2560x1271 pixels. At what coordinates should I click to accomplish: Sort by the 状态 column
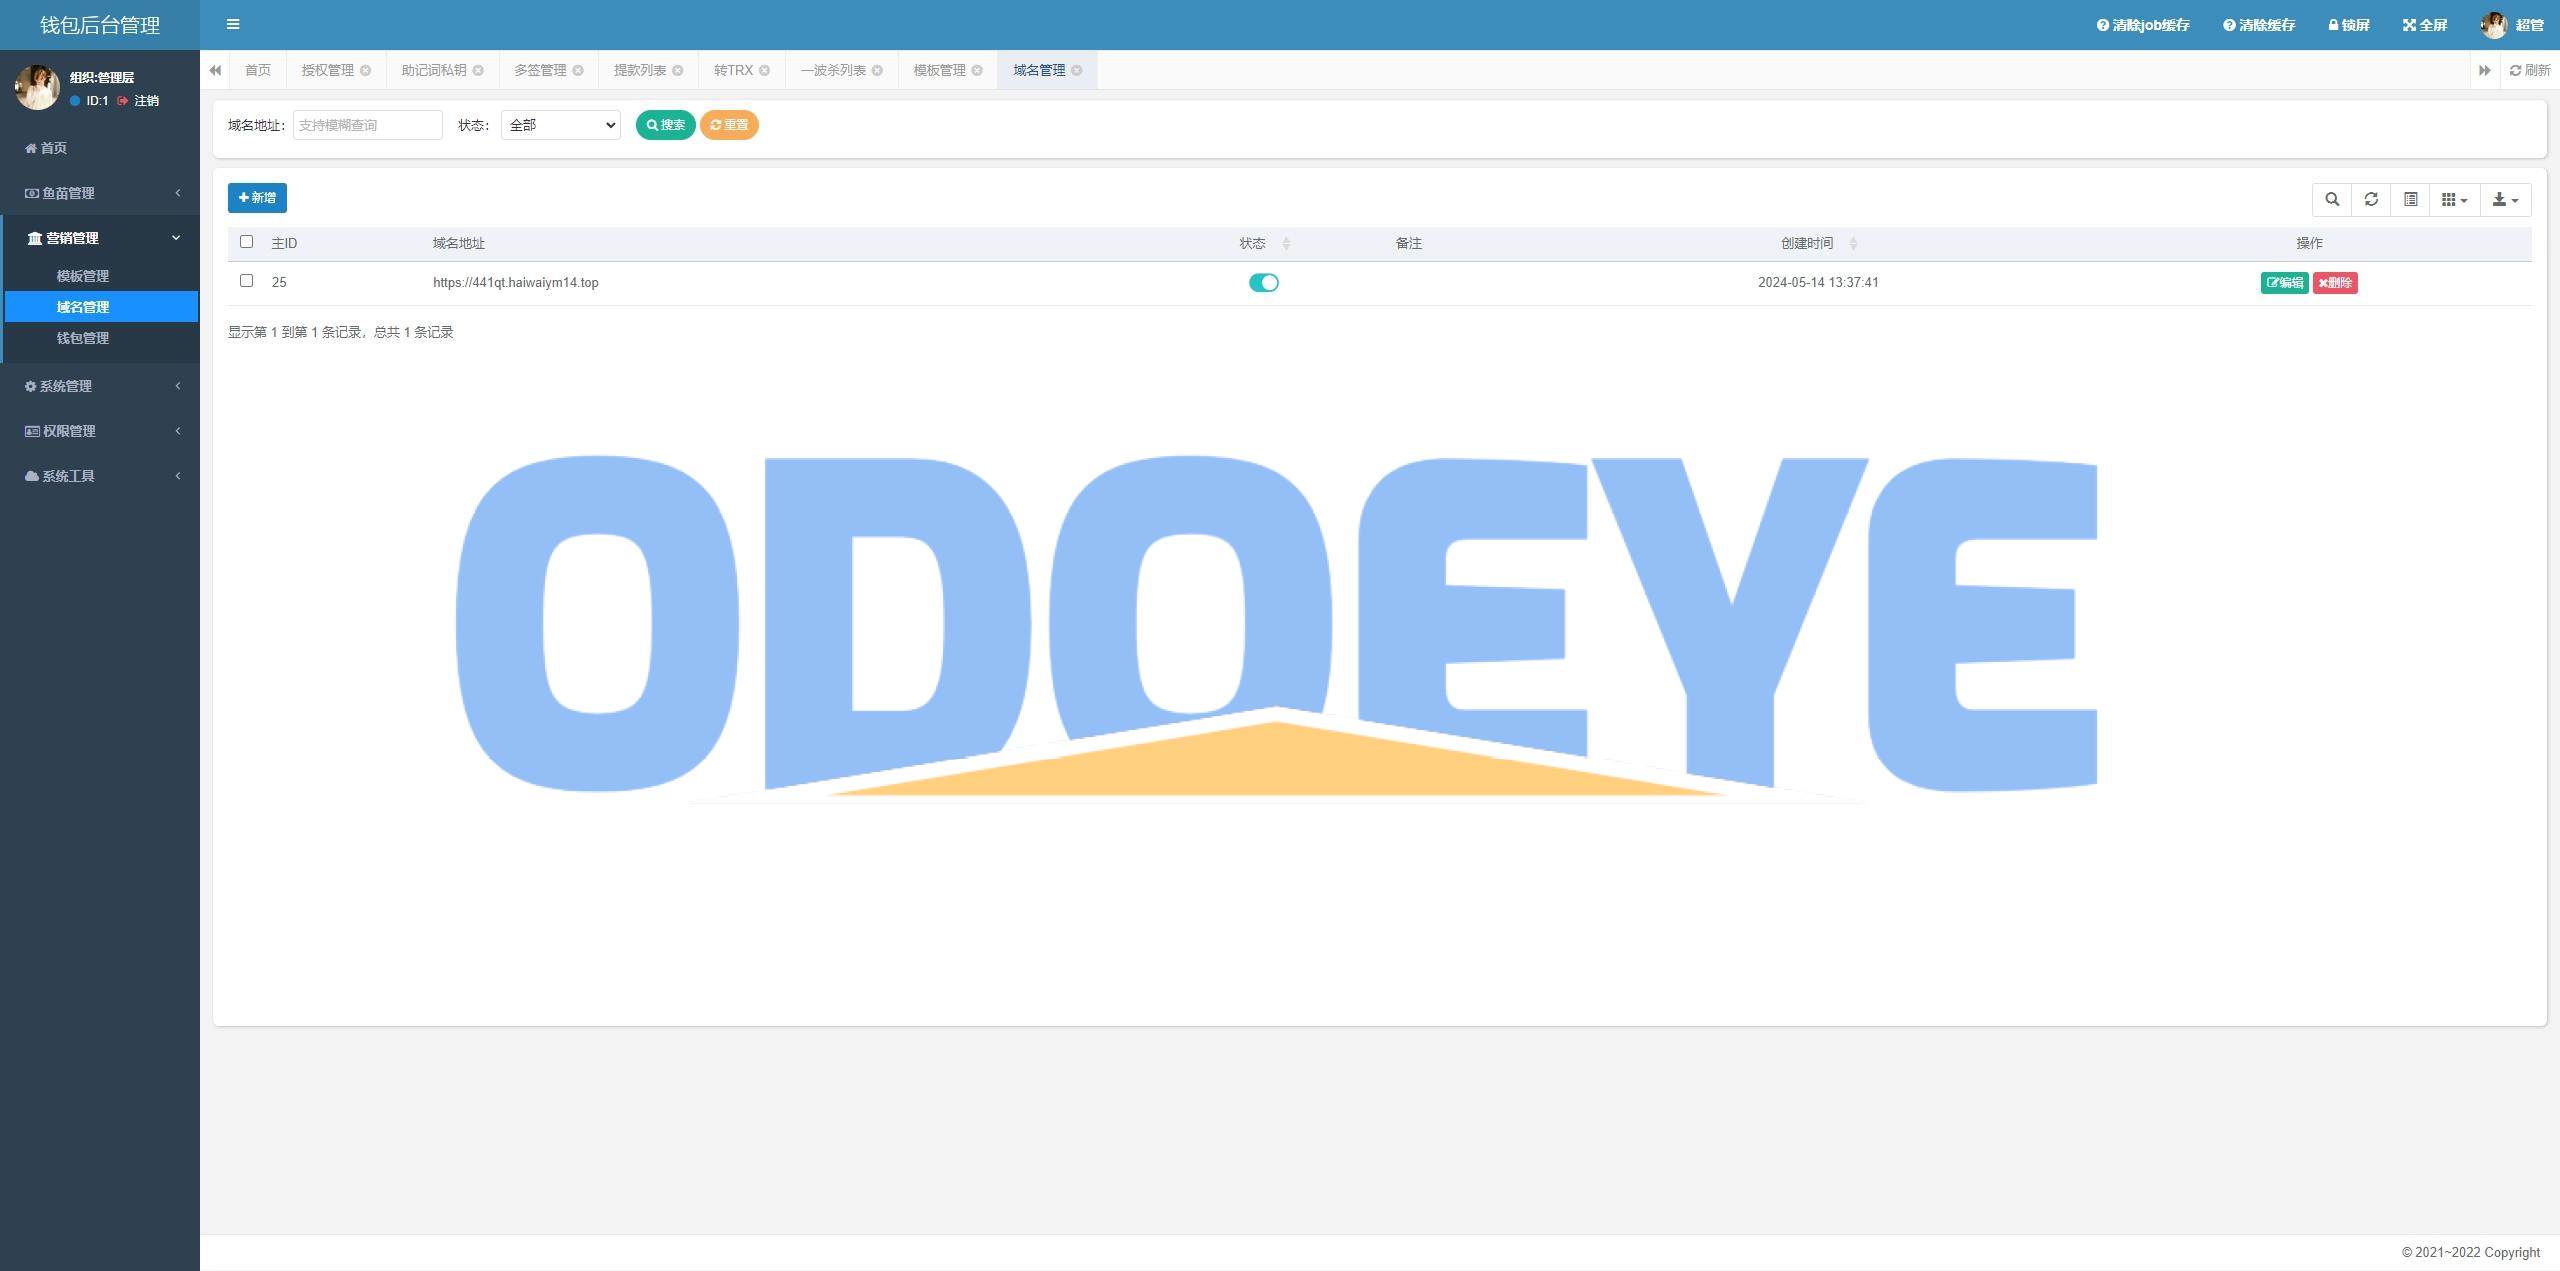[1264, 243]
